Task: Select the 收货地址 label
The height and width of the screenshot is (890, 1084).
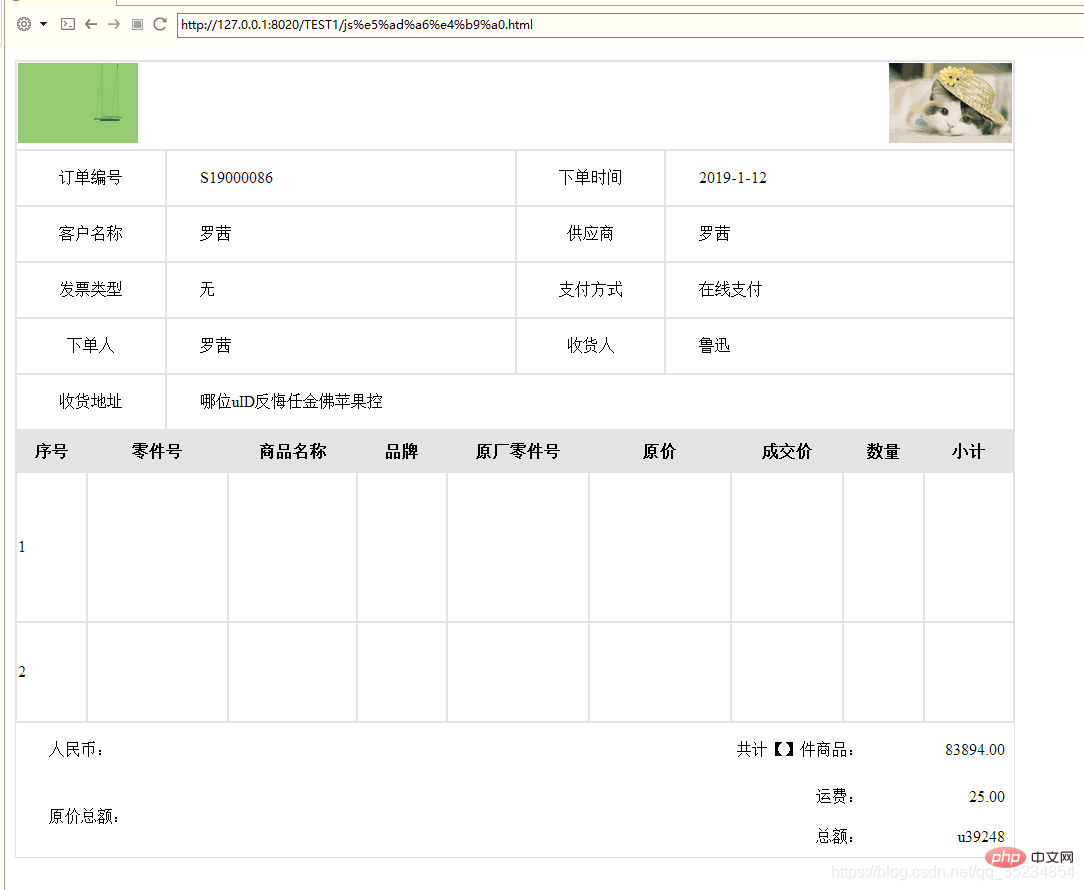Action: click(91, 401)
